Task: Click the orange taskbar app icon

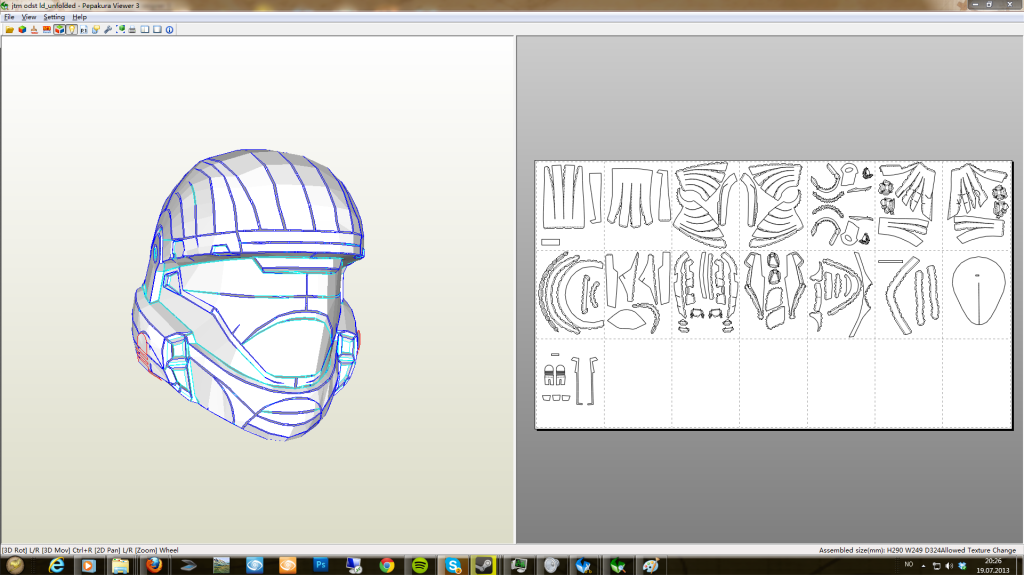Action: (x=287, y=565)
